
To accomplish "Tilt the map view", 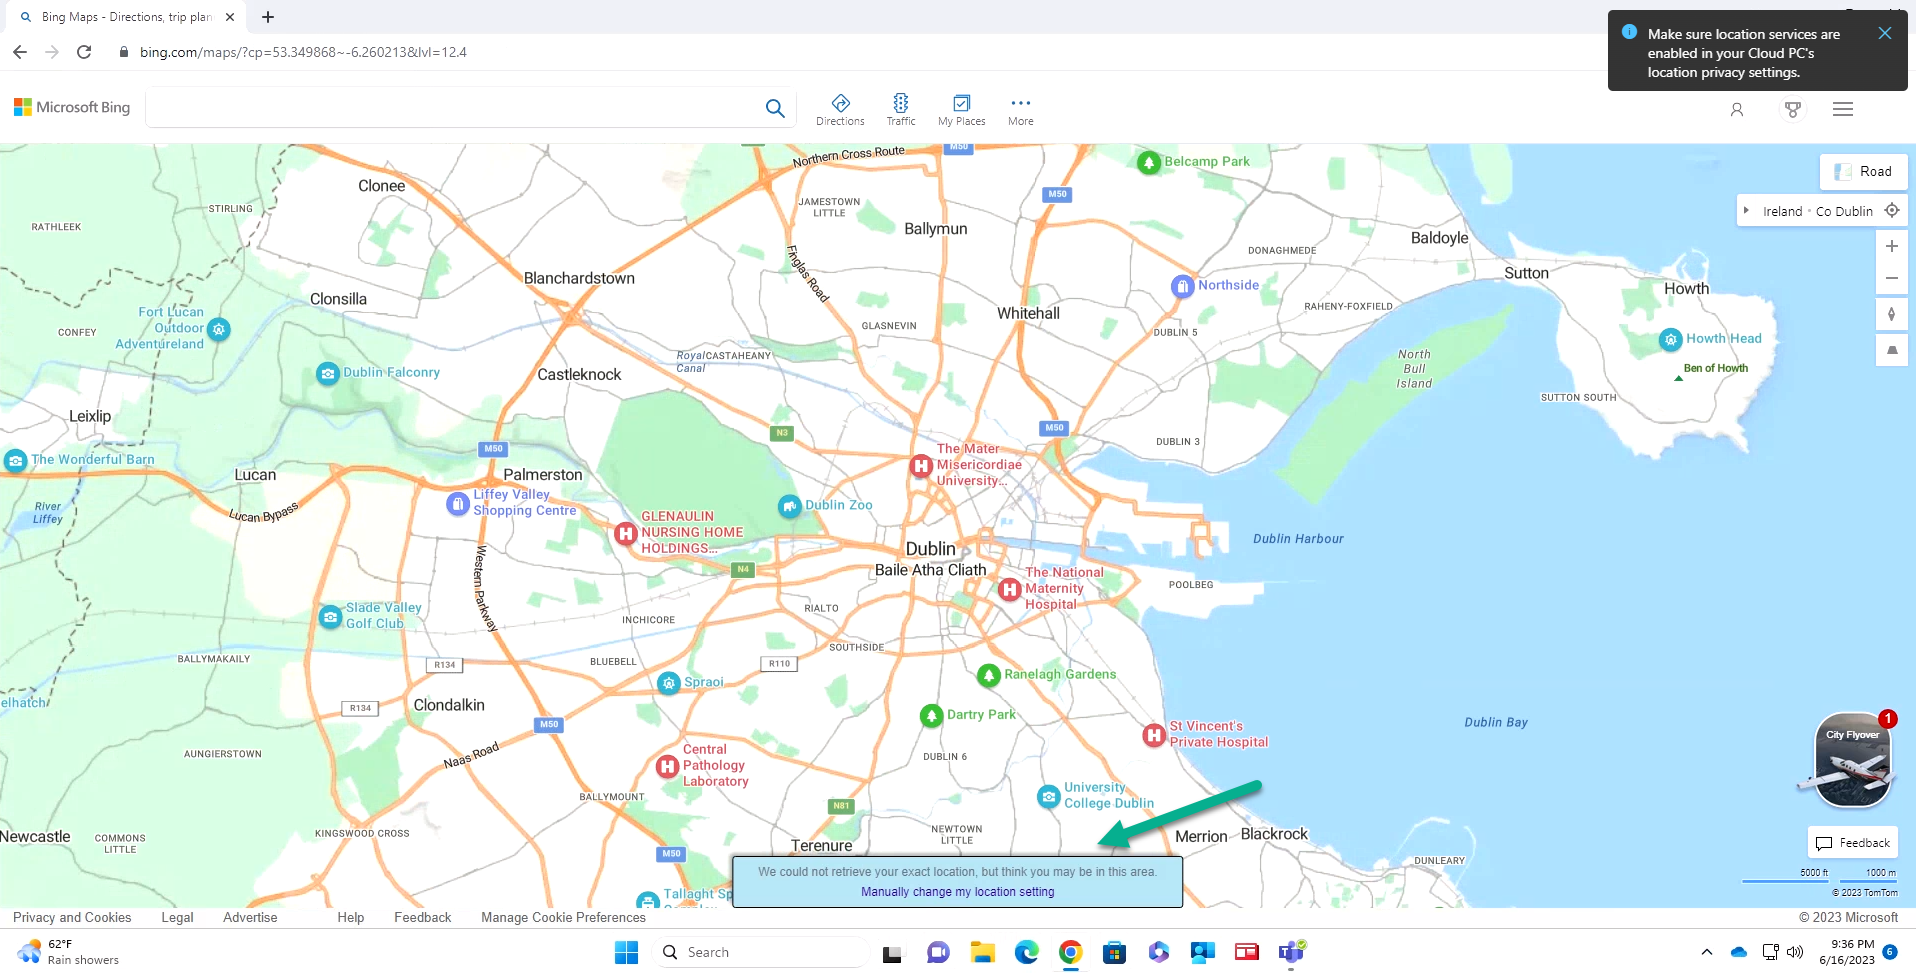I will click(x=1892, y=350).
